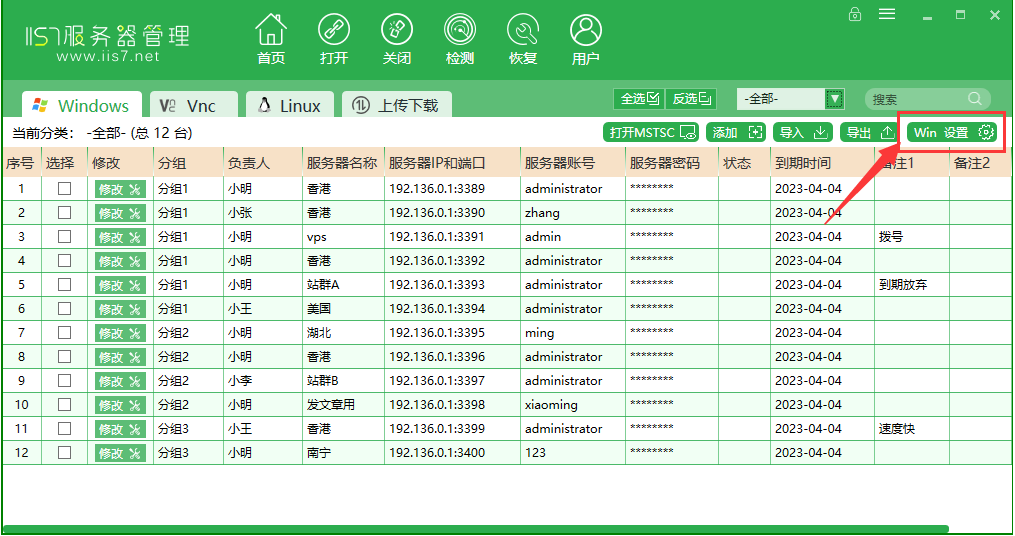Image resolution: width=1015 pixels, height=536 pixels.
Task: Click 修改 for server zhang
Action: click(x=120, y=213)
